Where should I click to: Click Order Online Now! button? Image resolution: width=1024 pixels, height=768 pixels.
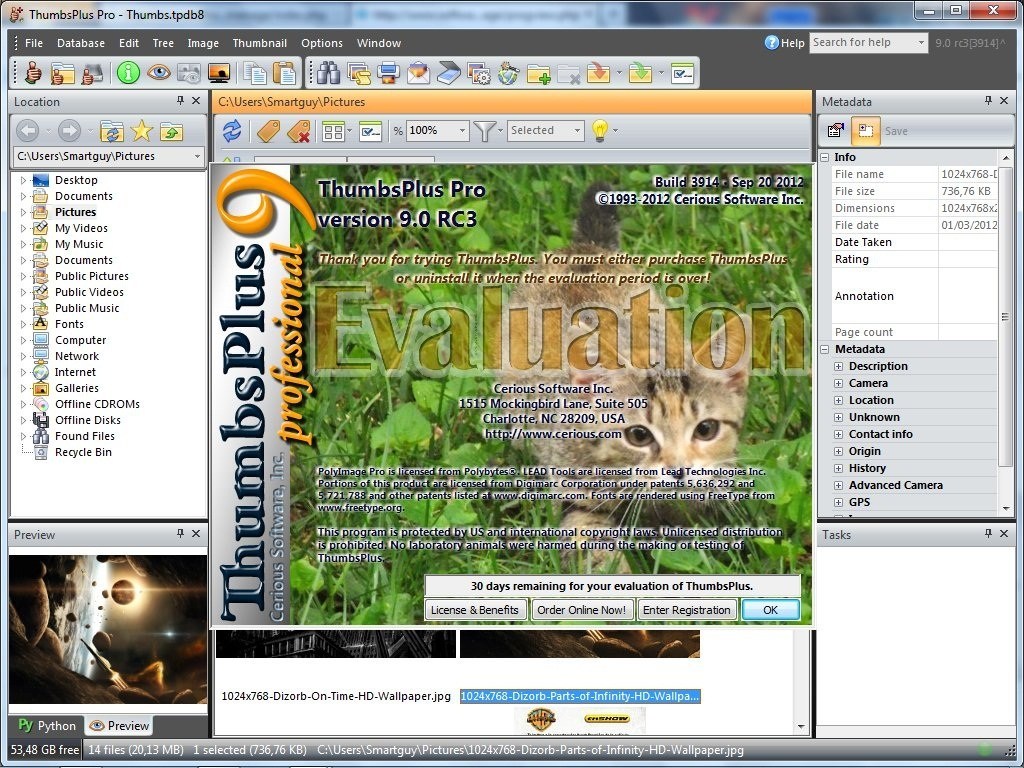pyautogui.click(x=581, y=610)
